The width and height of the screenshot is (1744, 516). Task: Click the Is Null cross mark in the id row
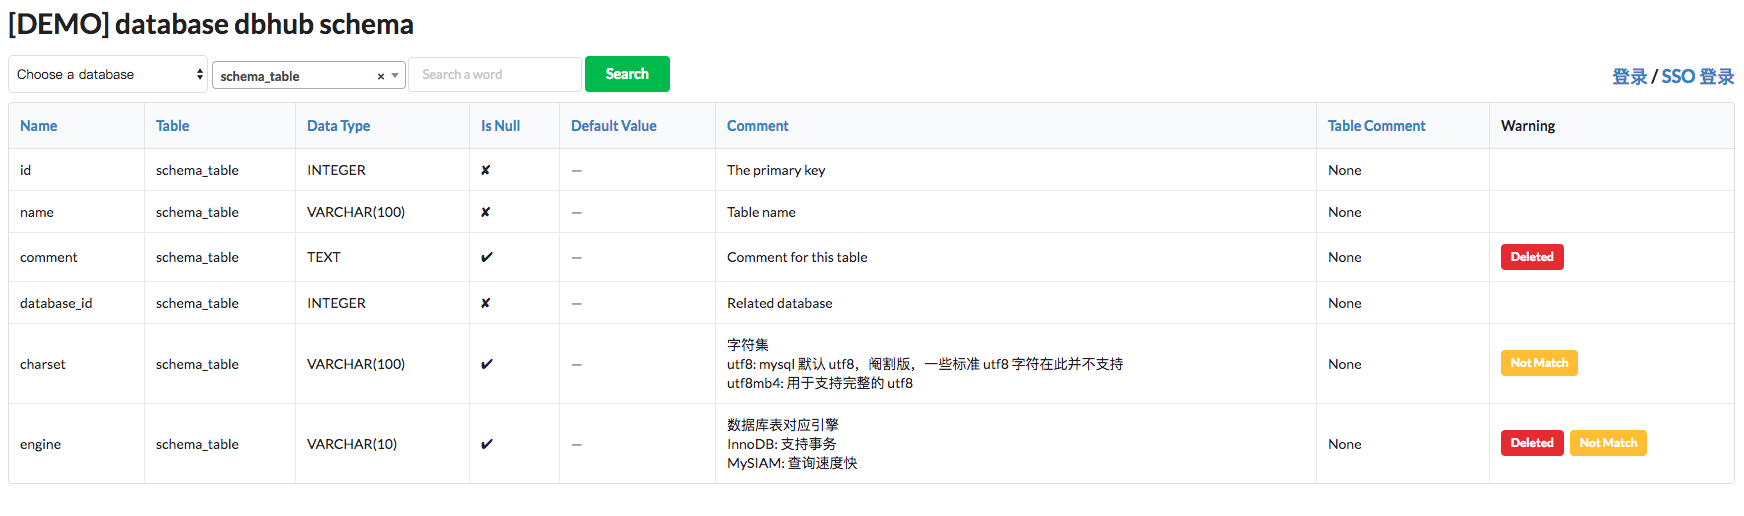pos(486,170)
